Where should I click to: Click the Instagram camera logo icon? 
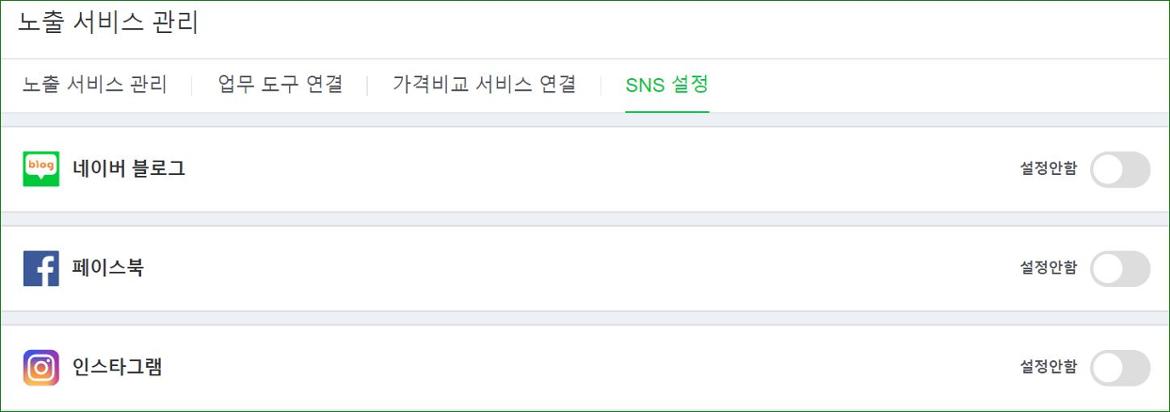[41, 368]
